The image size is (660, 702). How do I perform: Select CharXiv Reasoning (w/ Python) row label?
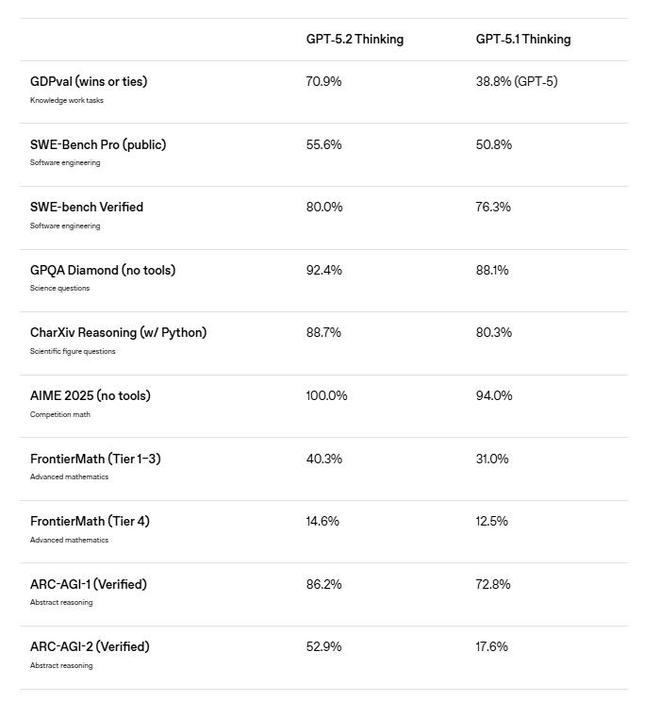pos(118,332)
